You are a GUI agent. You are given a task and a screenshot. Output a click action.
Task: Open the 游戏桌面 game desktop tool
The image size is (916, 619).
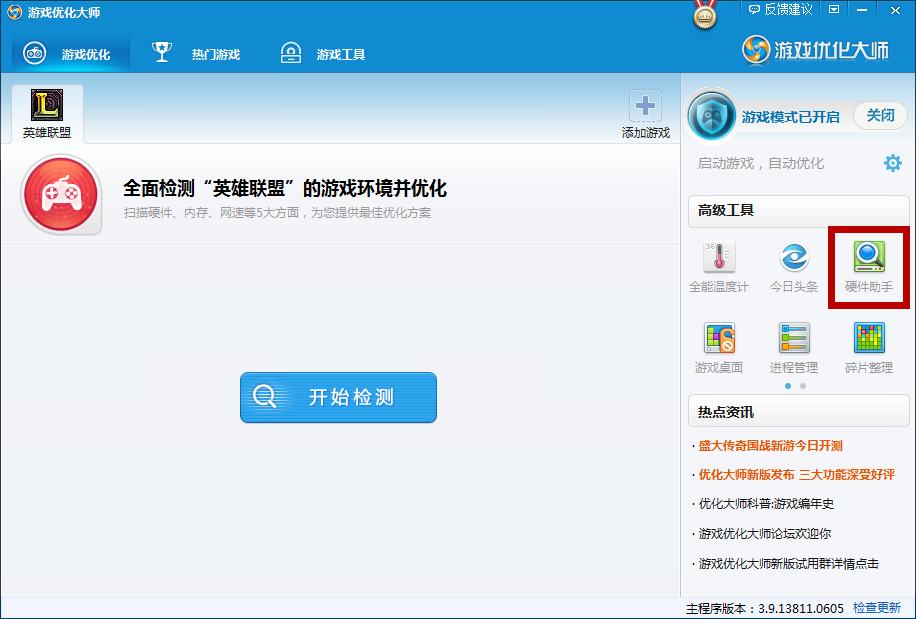pos(718,347)
